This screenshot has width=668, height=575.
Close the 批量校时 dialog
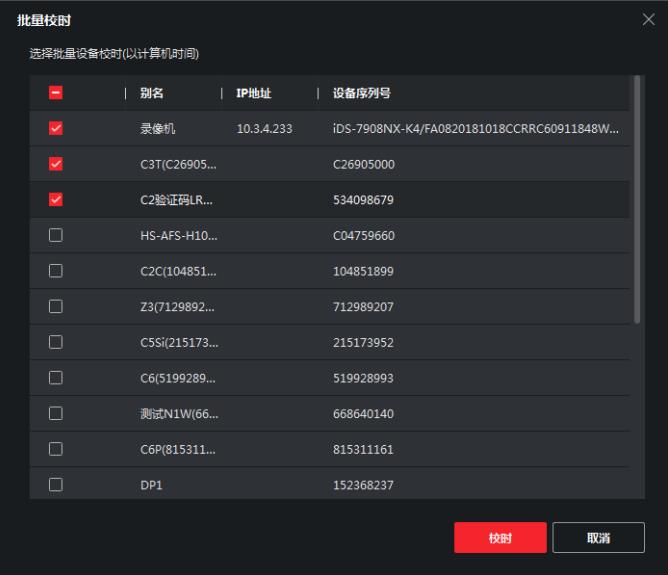[648, 20]
